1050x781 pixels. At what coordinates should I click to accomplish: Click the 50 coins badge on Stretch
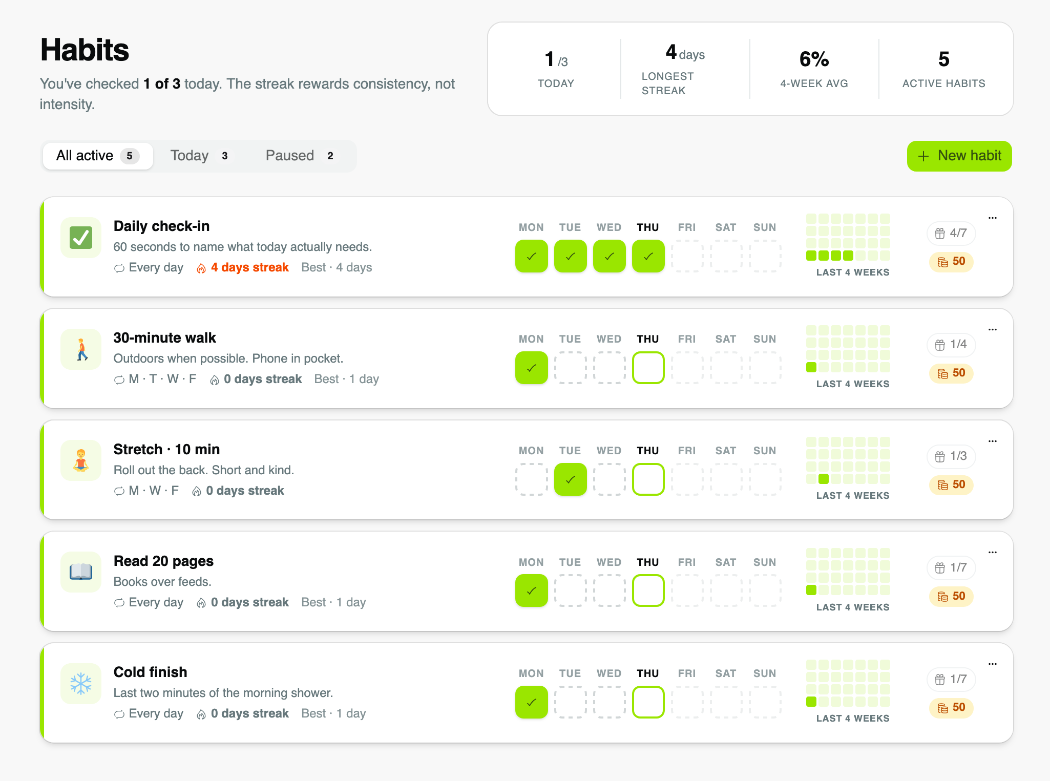point(951,484)
